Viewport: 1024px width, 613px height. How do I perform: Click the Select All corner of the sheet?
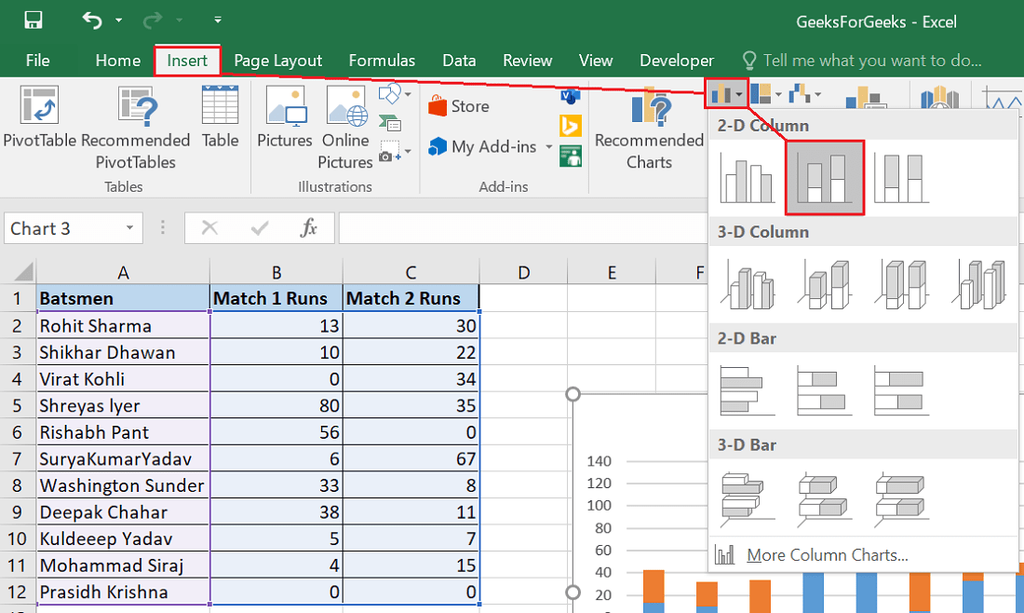(18, 271)
